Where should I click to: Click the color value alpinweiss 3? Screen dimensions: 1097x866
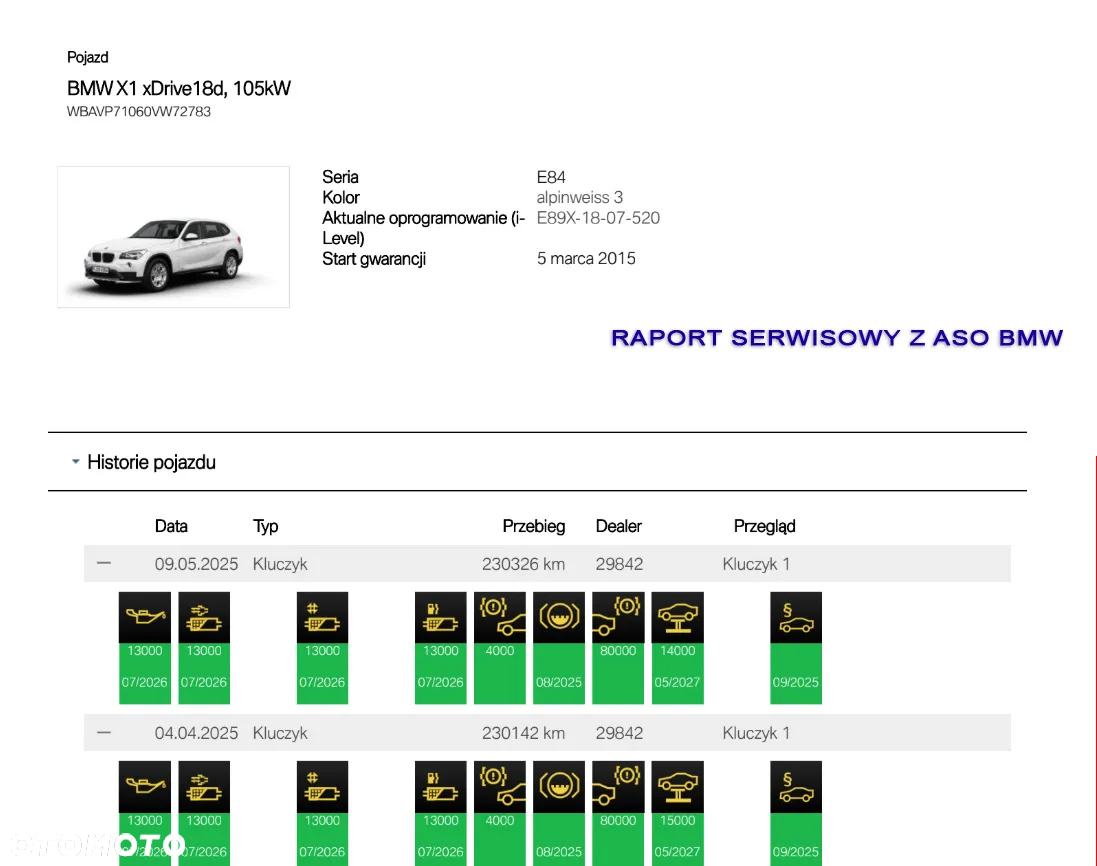tap(580, 197)
